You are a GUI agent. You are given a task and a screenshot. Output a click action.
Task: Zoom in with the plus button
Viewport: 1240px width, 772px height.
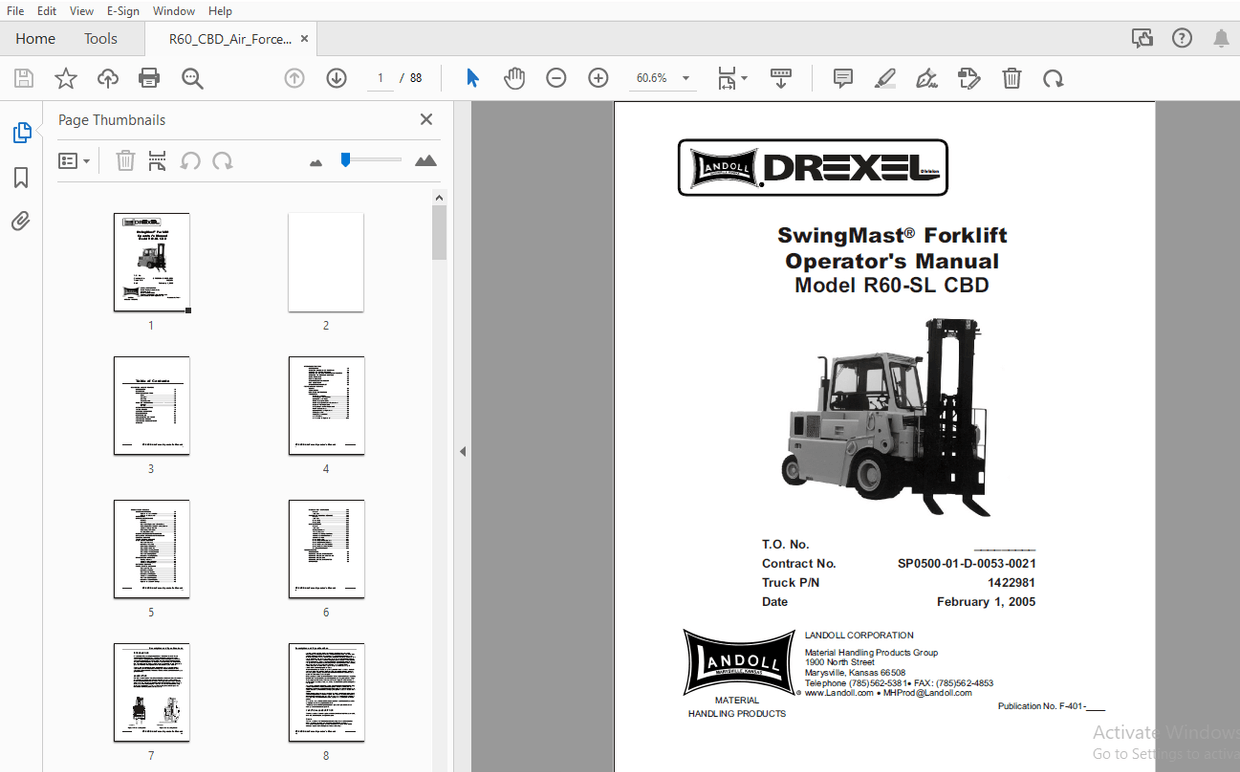597,77
